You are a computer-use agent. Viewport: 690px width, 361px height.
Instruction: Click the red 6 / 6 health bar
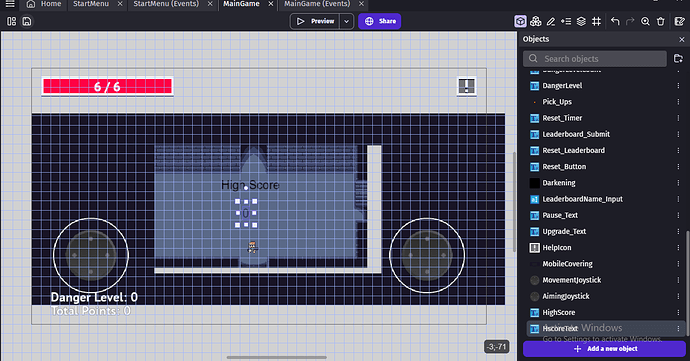coord(107,86)
